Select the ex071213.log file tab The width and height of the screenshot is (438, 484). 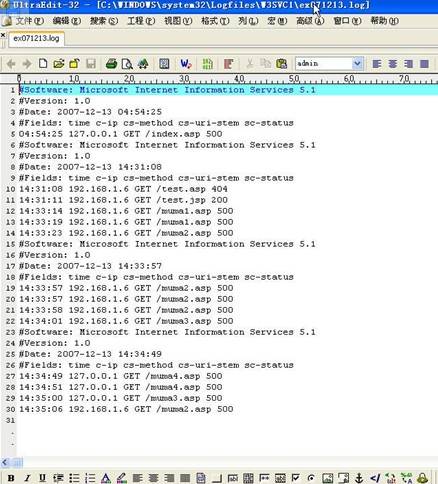pyautogui.click(x=36, y=38)
